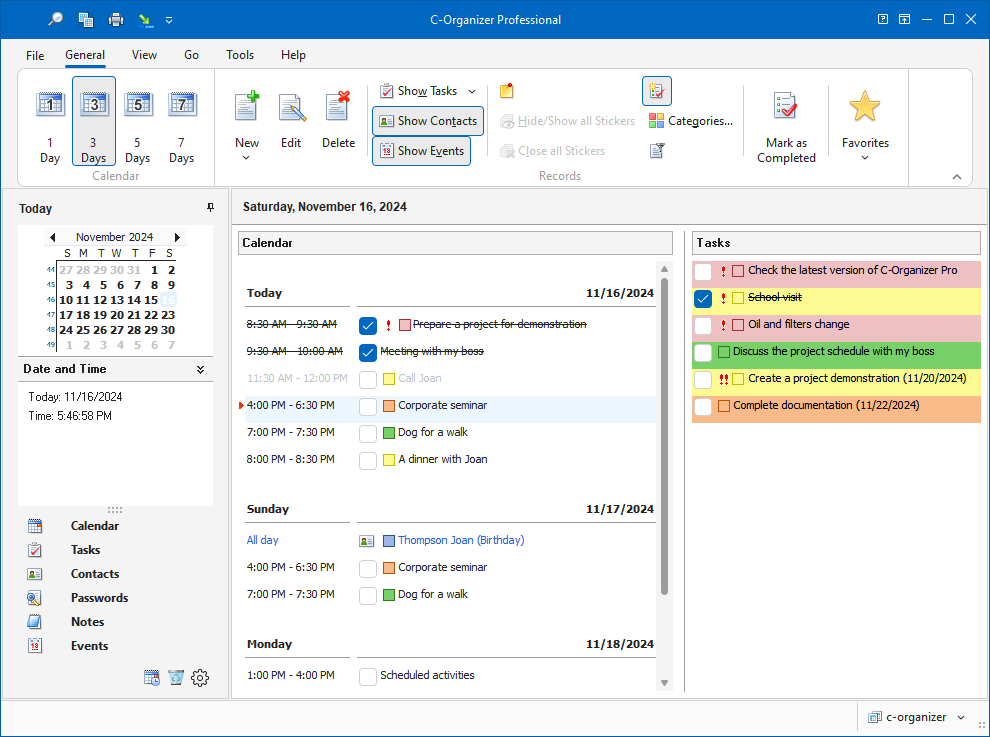
Task: Open the Notes section in sidebar
Action: [x=87, y=621]
